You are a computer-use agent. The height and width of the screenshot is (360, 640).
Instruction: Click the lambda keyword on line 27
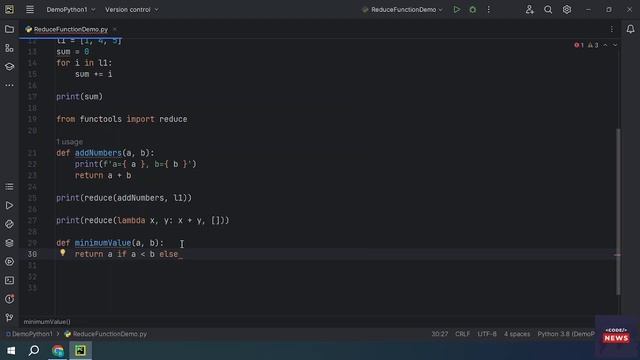(131, 220)
